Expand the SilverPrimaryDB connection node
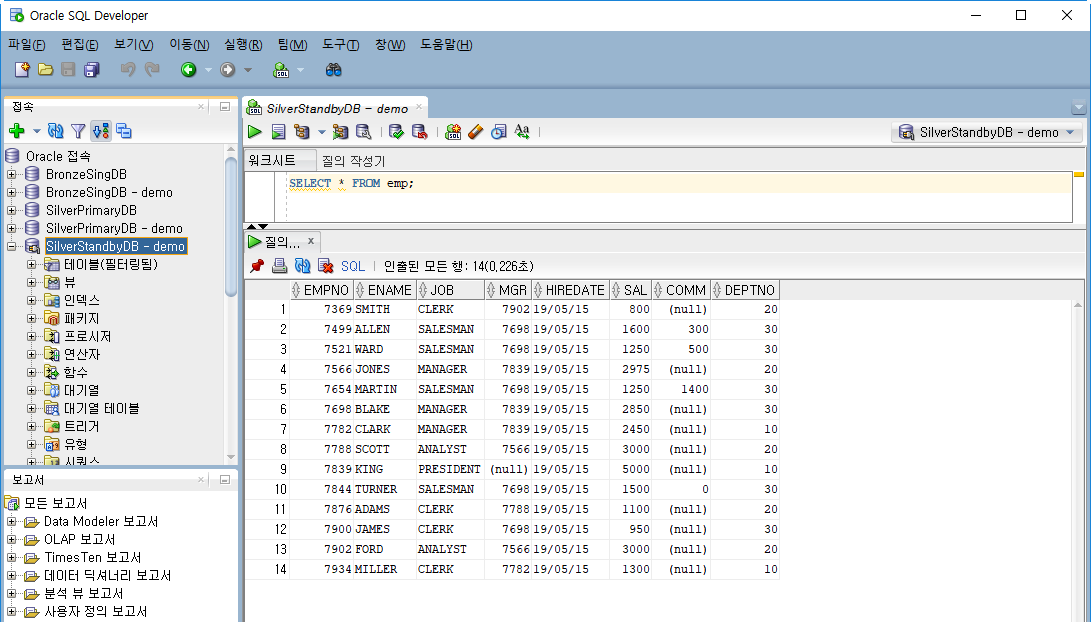Screen dimensions: 1091x622 pyautogui.click(x=11, y=210)
